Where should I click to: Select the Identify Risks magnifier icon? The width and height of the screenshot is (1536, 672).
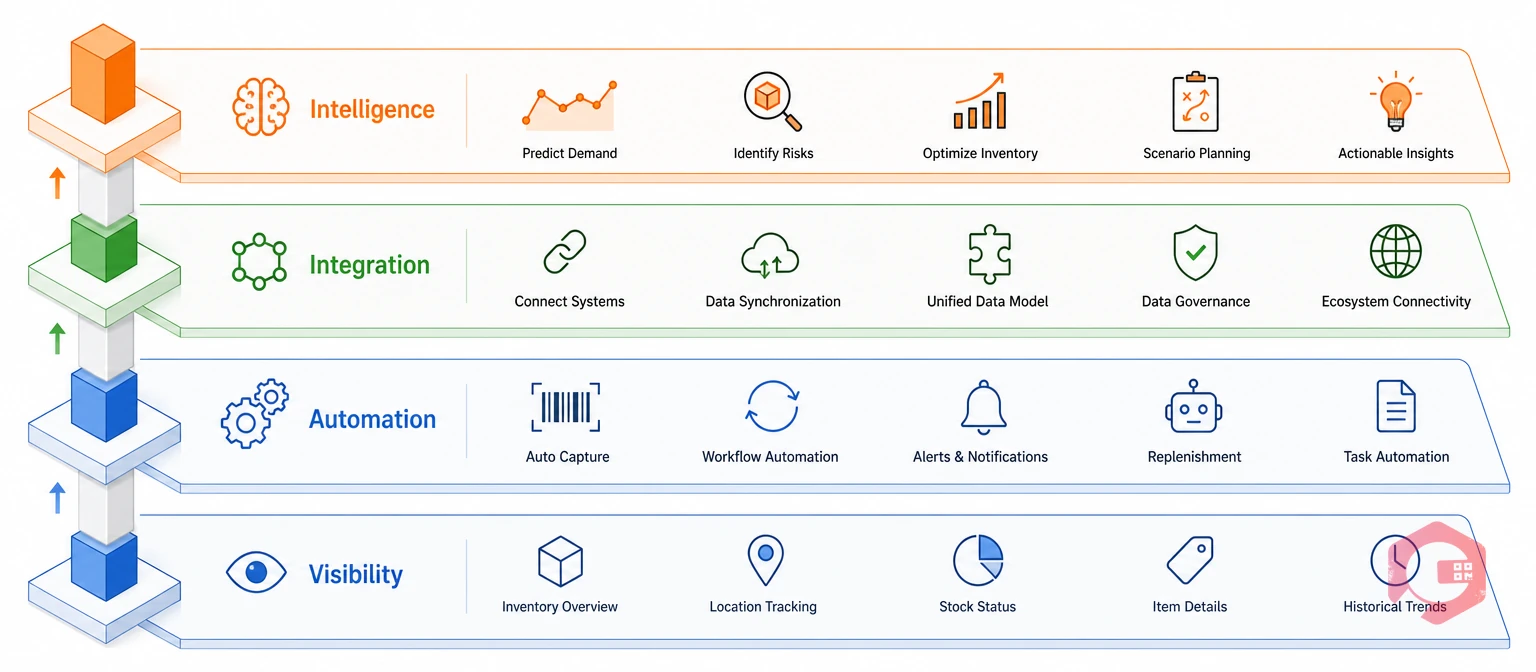coord(773,102)
